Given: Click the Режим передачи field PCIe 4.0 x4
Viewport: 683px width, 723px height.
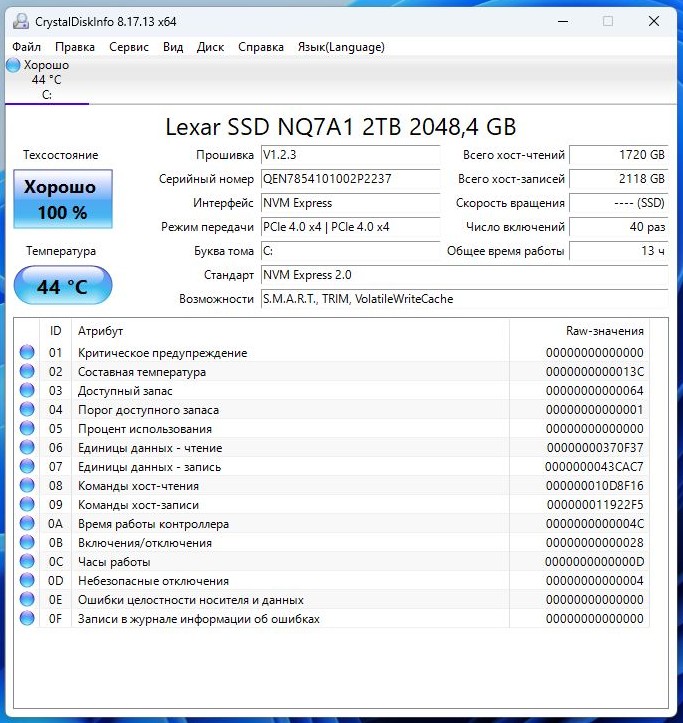Looking at the screenshot, I should pyautogui.click(x=350, y=227).
